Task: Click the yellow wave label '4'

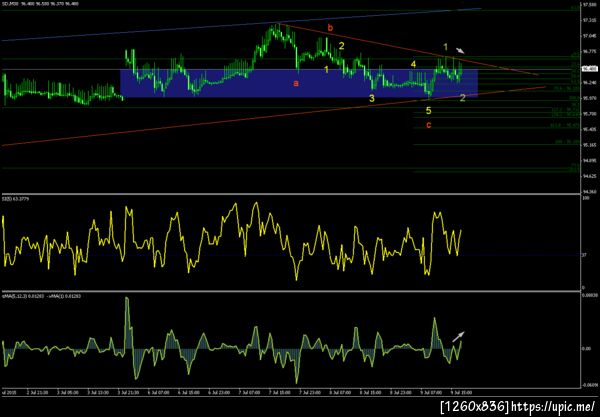Action: (x=413, y=64)
